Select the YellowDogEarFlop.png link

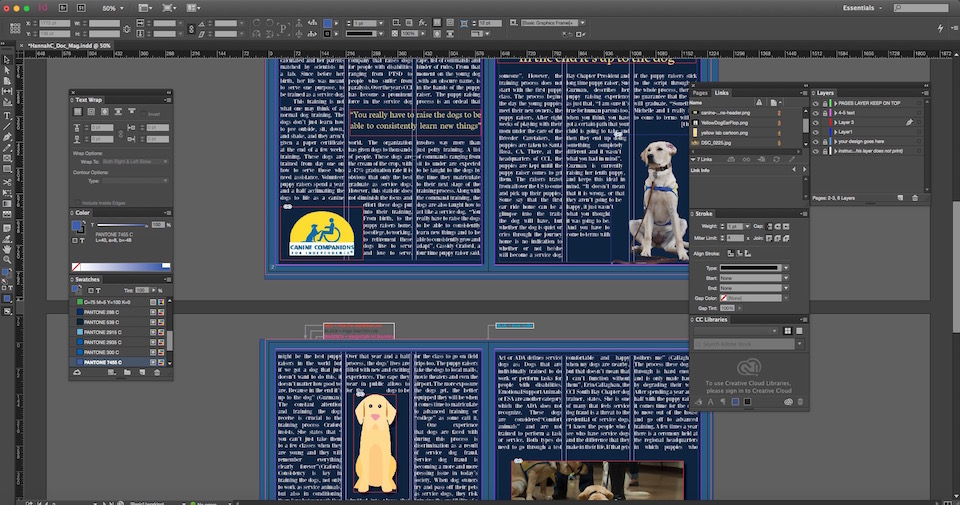click(x=745, y=122)
